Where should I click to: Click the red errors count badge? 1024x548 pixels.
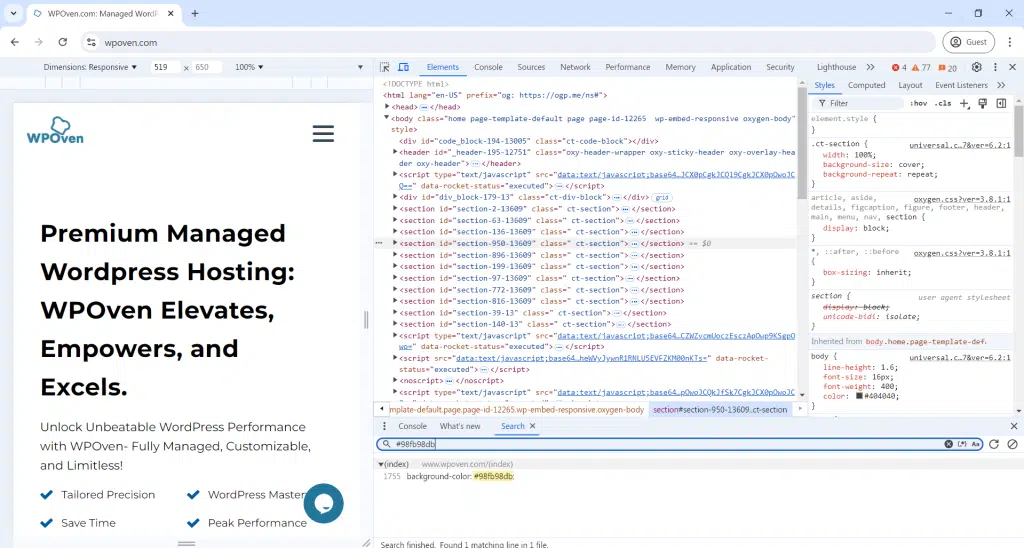tap(899, 67)
